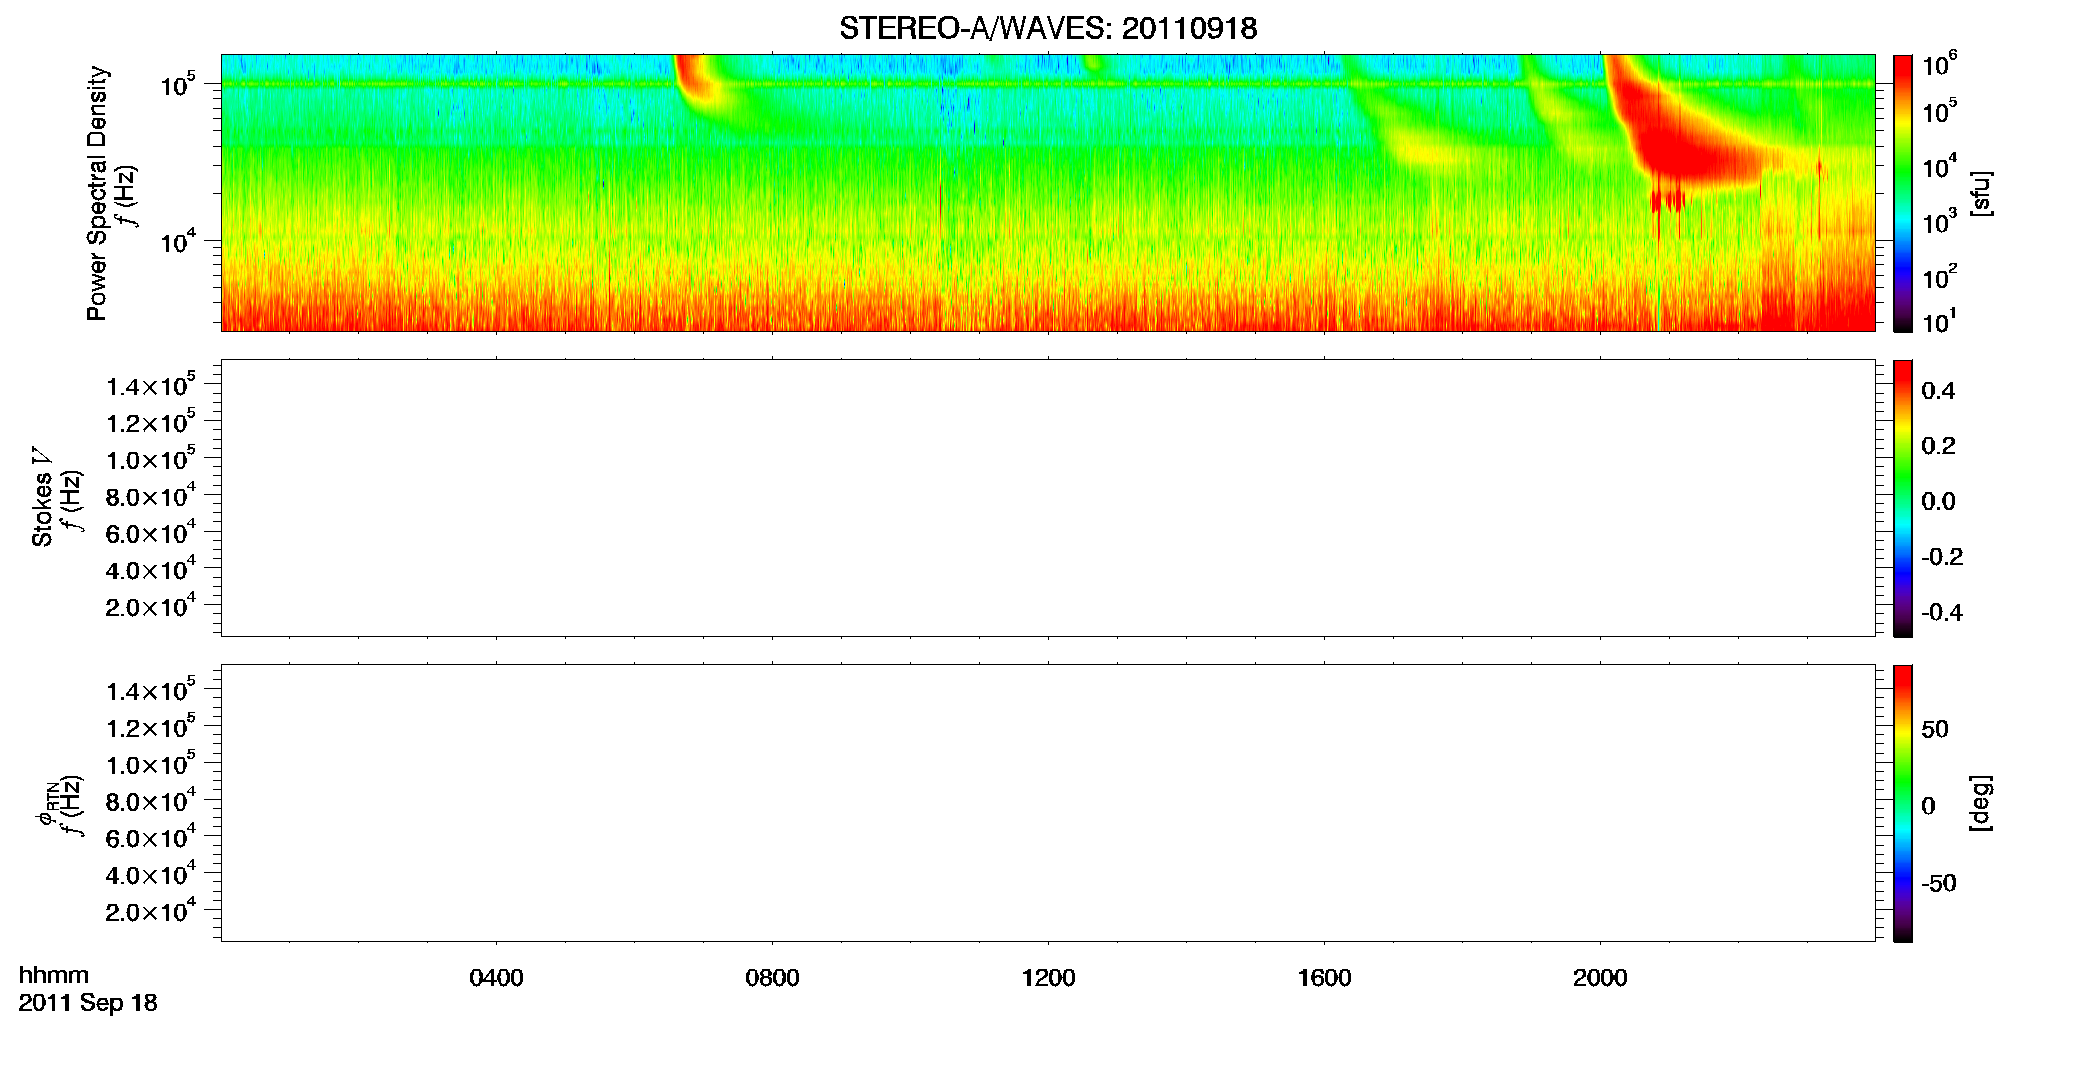Viewport: 2096px width, 1080px height.
Task: Click the 10^6 label on sfu color bar
Action: tap(1938, 66)
